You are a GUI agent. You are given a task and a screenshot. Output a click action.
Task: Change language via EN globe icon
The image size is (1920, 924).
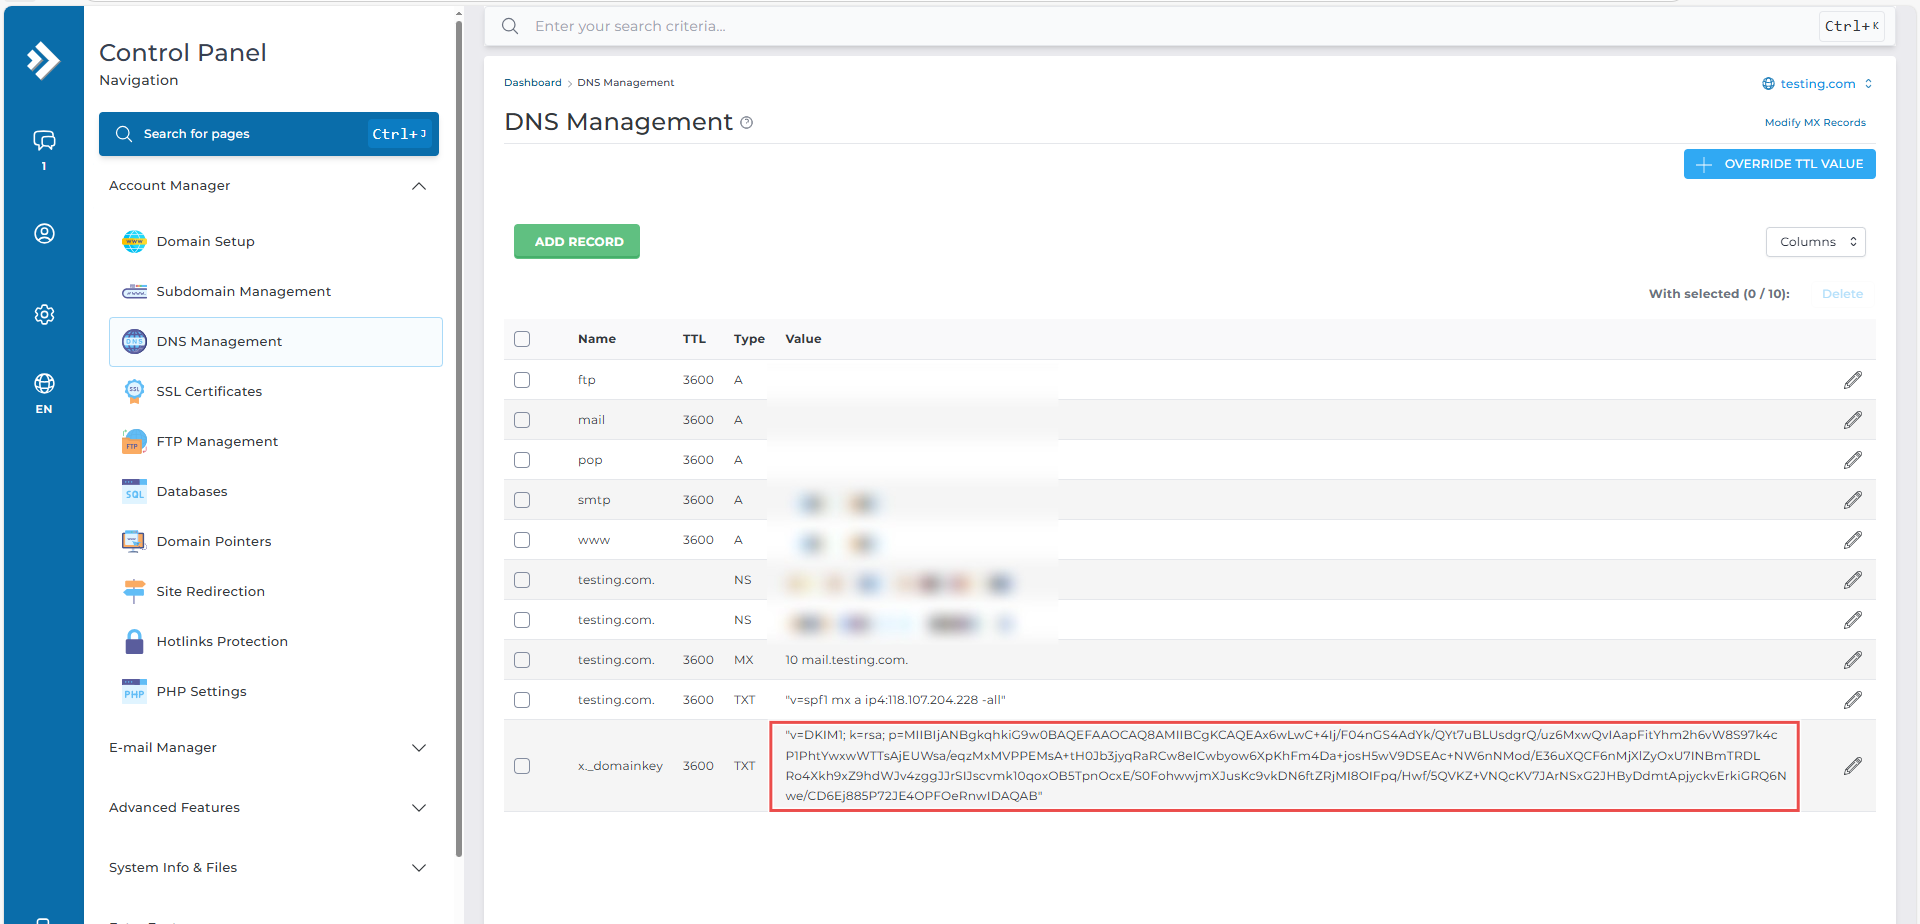[x=44, y=390]
